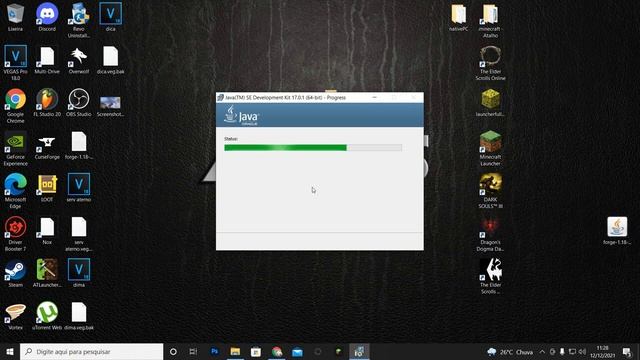Launch Steam from the desktop
This screenshot has width=640, height=360.
pyautogui.click(x=15, y=273)
